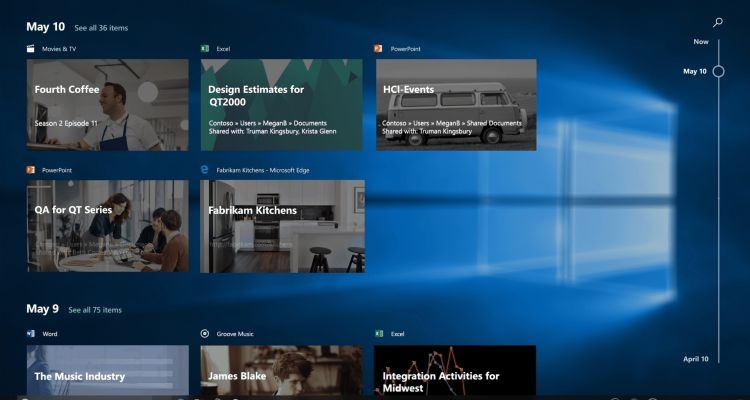Click the May 9 date heading
The height and width of the screenshot is (400, 750).
43,309
